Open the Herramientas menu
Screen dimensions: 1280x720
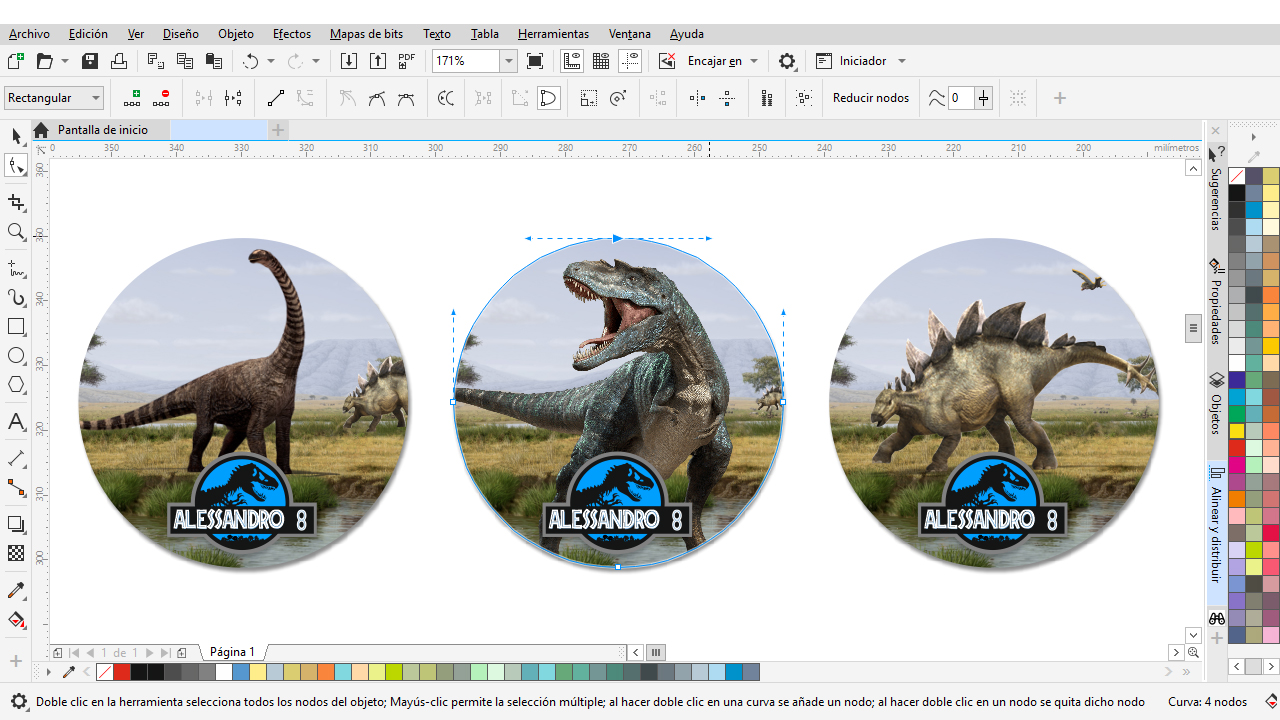coord(553,34)
